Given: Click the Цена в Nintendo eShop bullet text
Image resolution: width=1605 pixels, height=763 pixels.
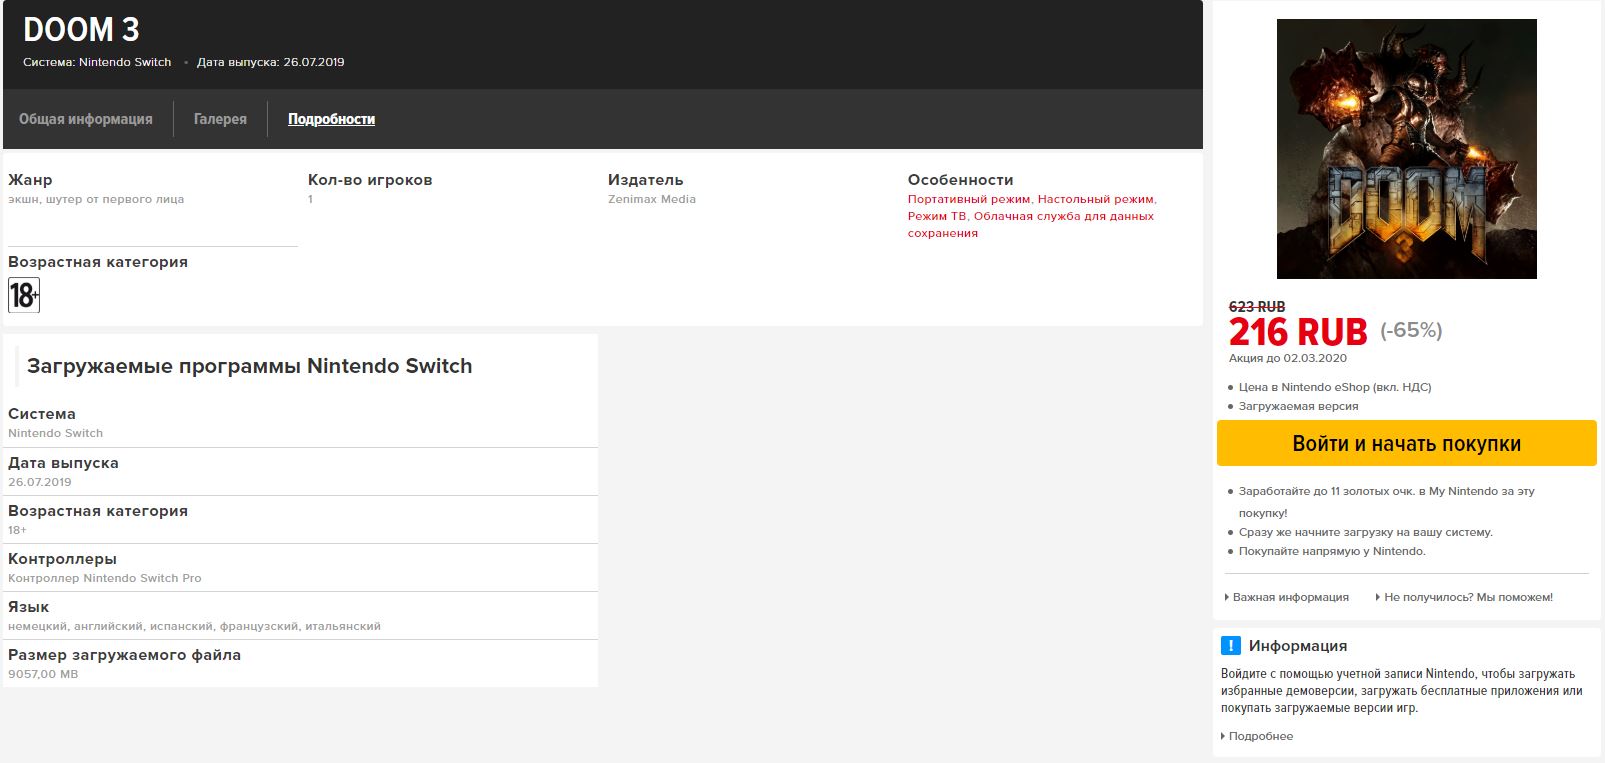Looking at the screenshot, I should point(1335,387).
